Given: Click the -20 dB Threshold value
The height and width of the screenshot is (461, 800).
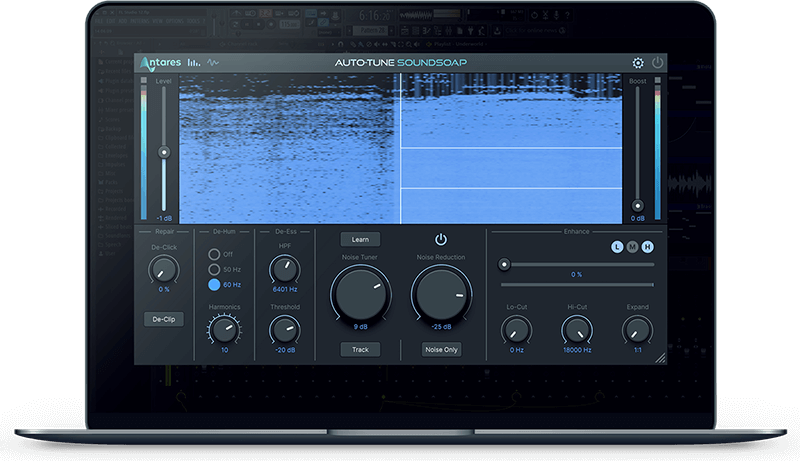Looking at the screenshot, I should tap(285, 350).
